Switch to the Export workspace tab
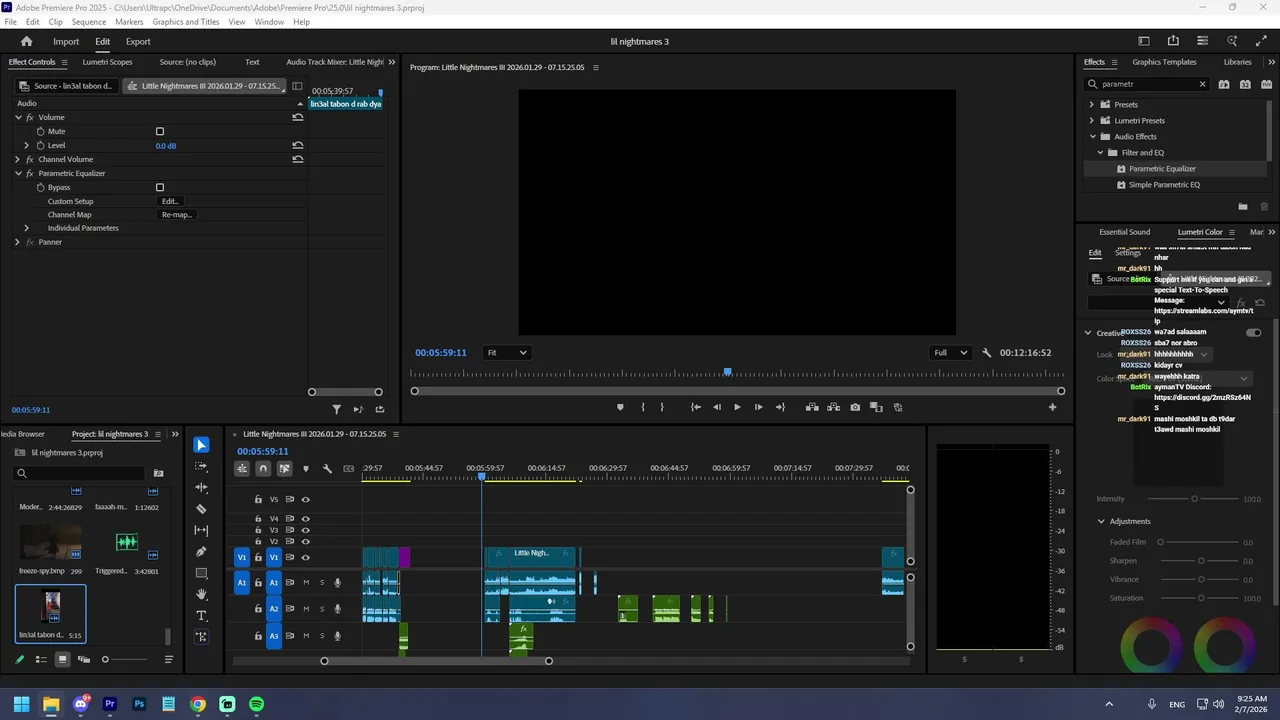 (x=138, y=41)
